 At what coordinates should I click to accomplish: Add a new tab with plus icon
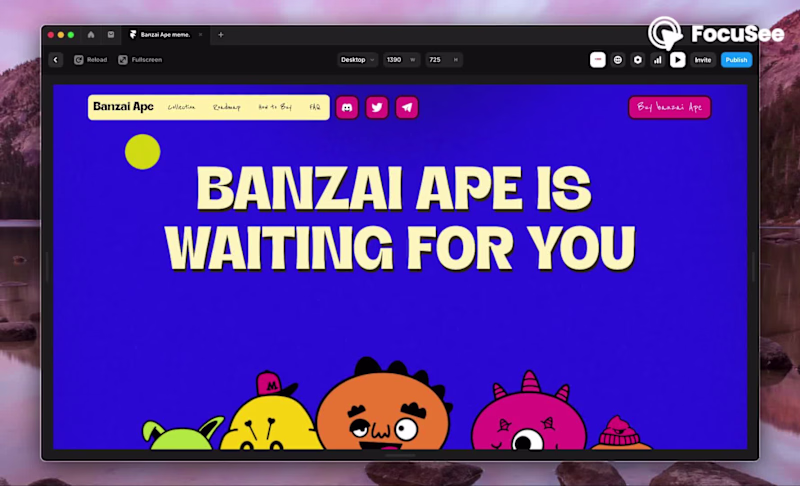(221, 35)
